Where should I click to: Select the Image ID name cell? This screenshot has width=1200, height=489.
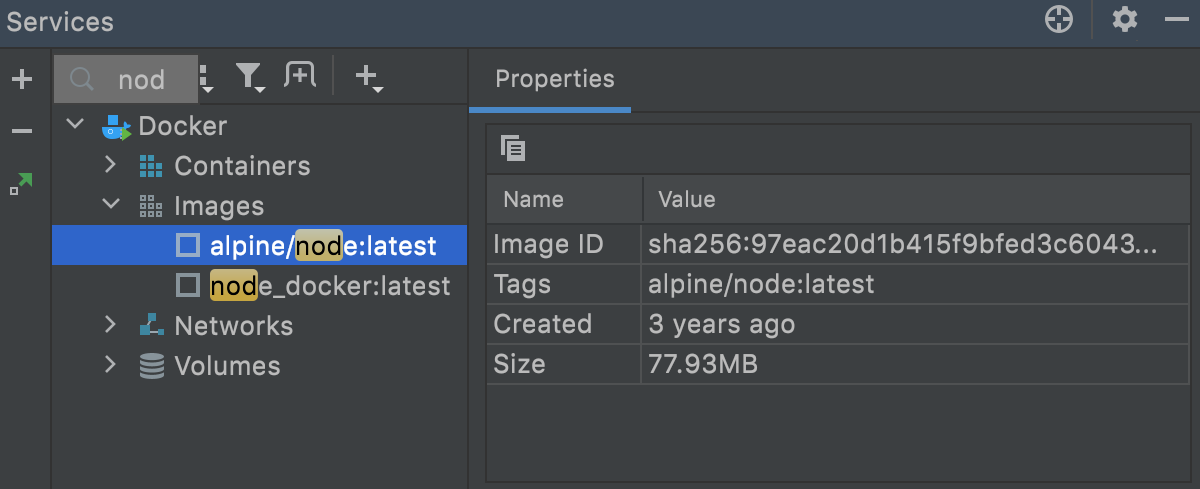[x=564, y=244]
